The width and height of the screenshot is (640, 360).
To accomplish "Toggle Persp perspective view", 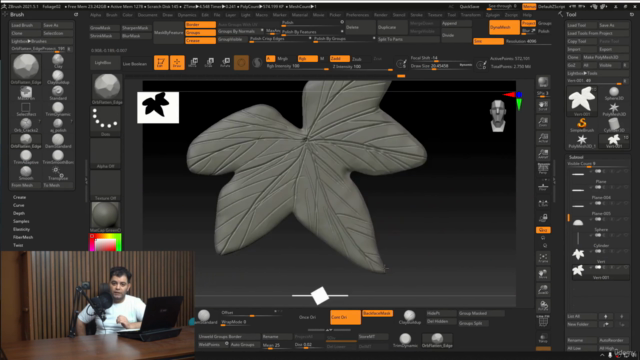I will 543,169.
